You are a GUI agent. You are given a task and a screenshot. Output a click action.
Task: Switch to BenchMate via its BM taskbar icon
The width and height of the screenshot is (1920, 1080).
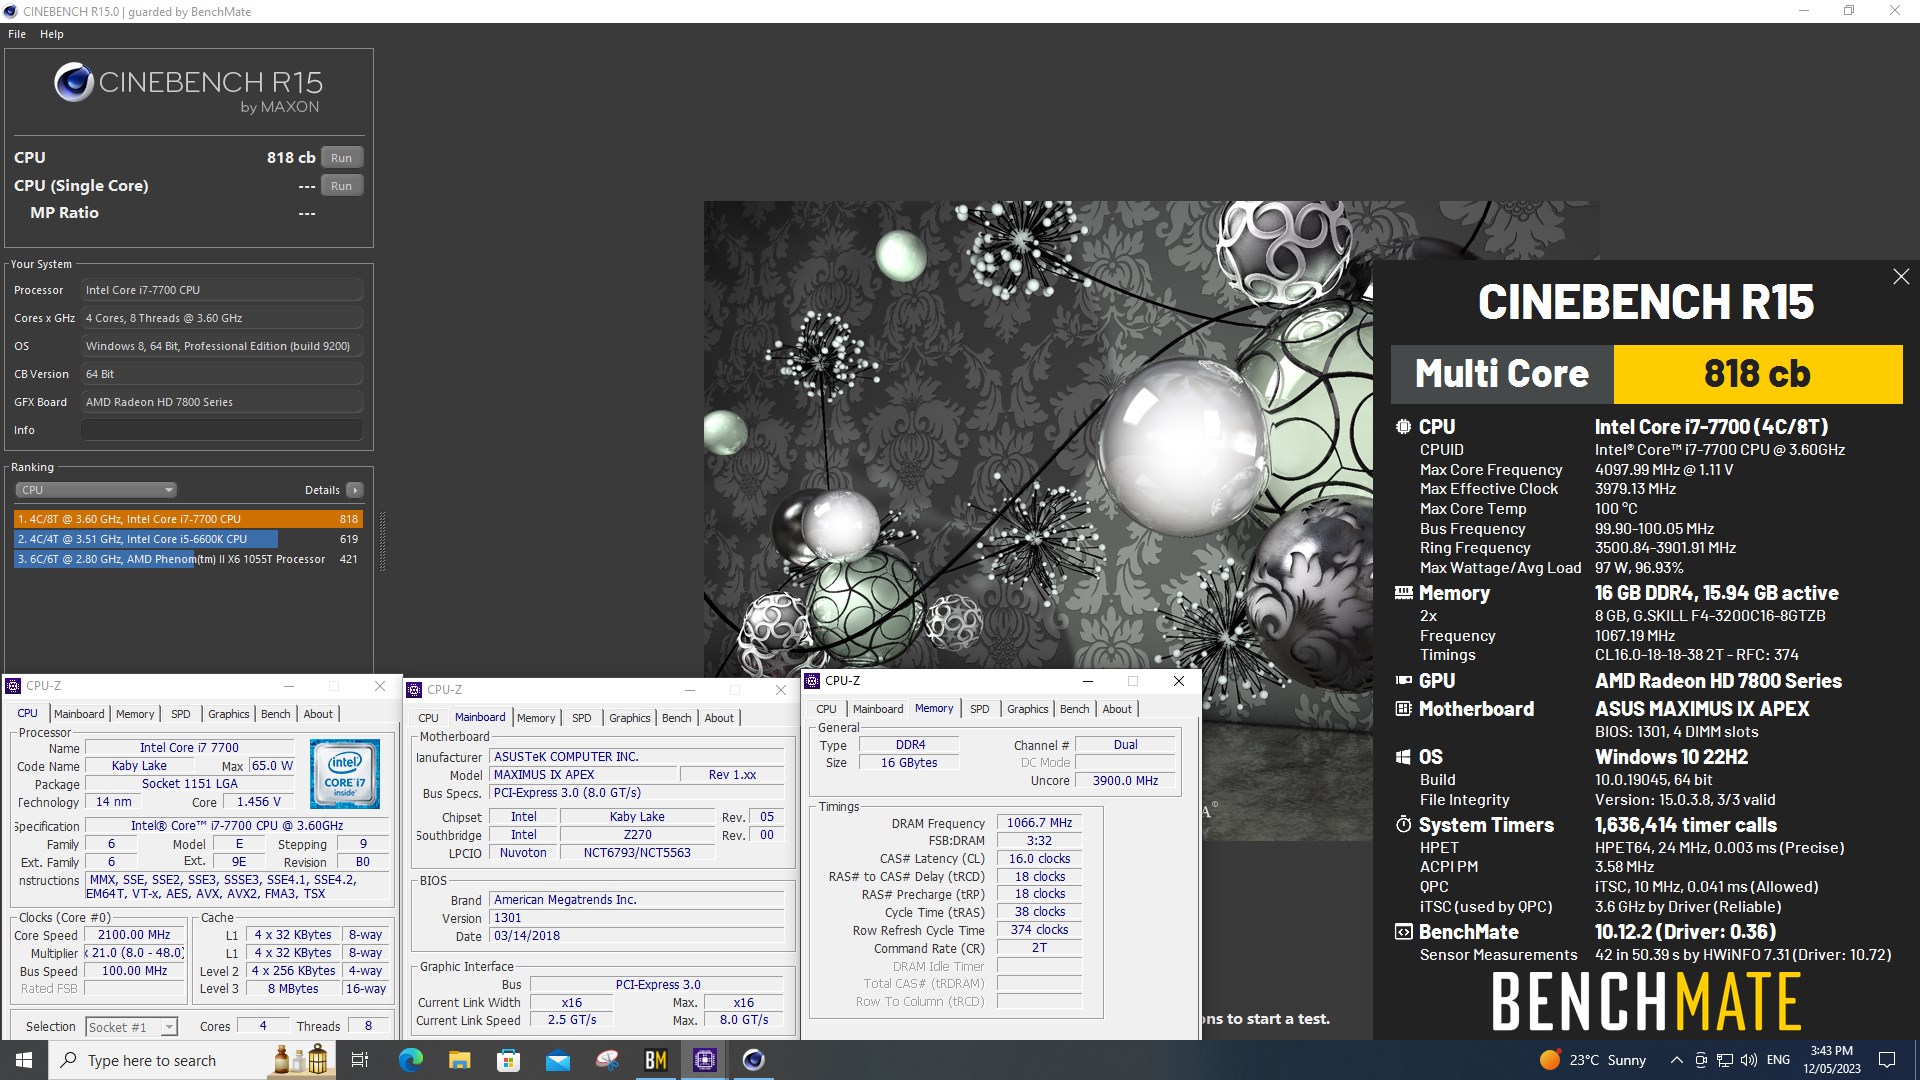(656, 1060)
